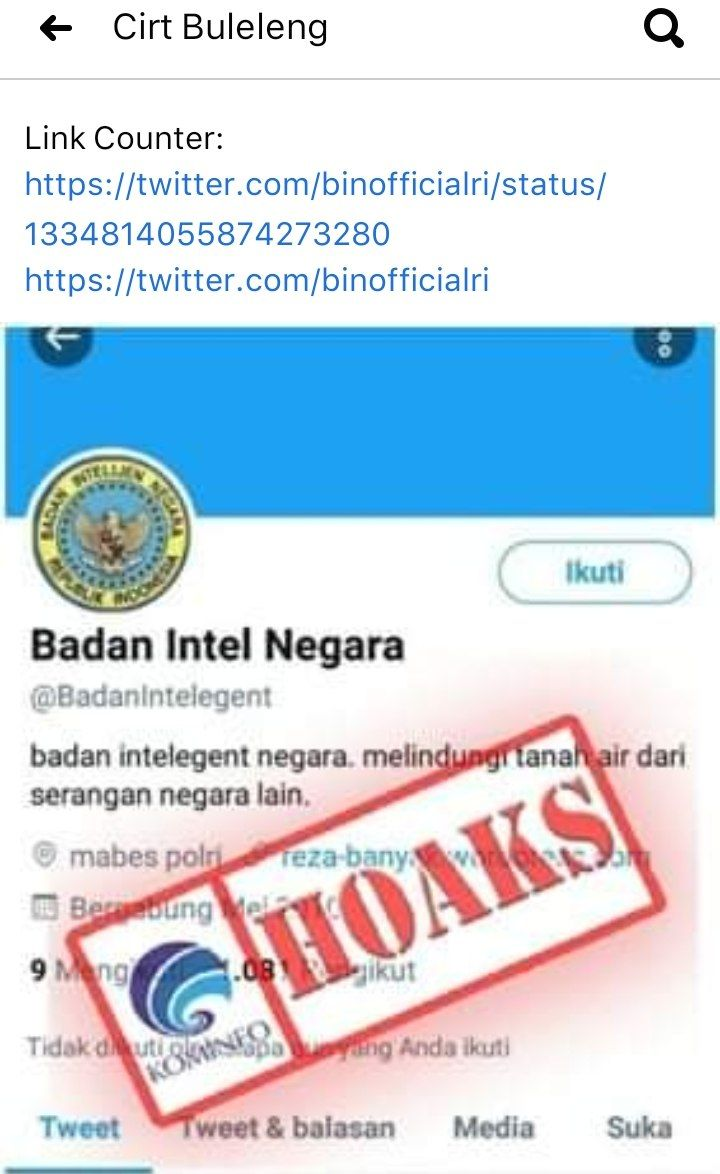Tap the location pin icon beside mabes polri
Screen dimensions: 720x1174
tap(45, 854)
